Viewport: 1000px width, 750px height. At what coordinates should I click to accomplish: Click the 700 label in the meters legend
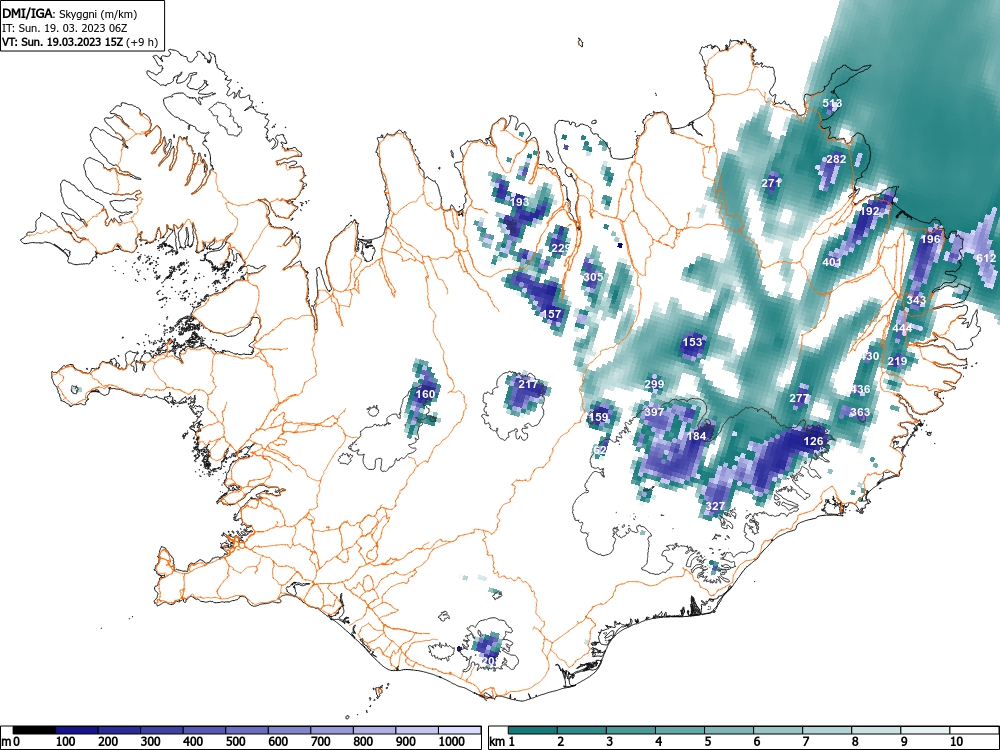pyautogui.click(x=320, y=742)
